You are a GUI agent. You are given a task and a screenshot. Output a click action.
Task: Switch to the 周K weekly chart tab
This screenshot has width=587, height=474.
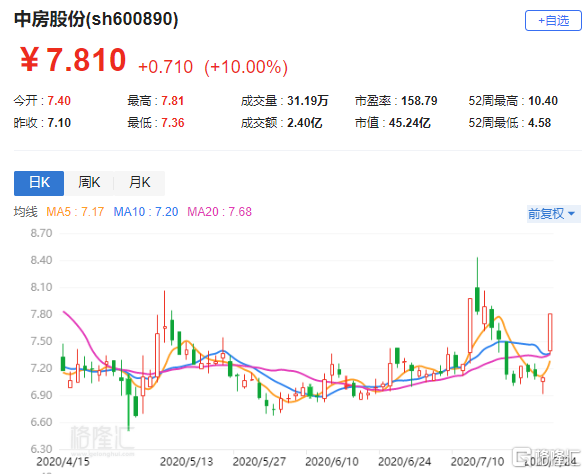89,183
